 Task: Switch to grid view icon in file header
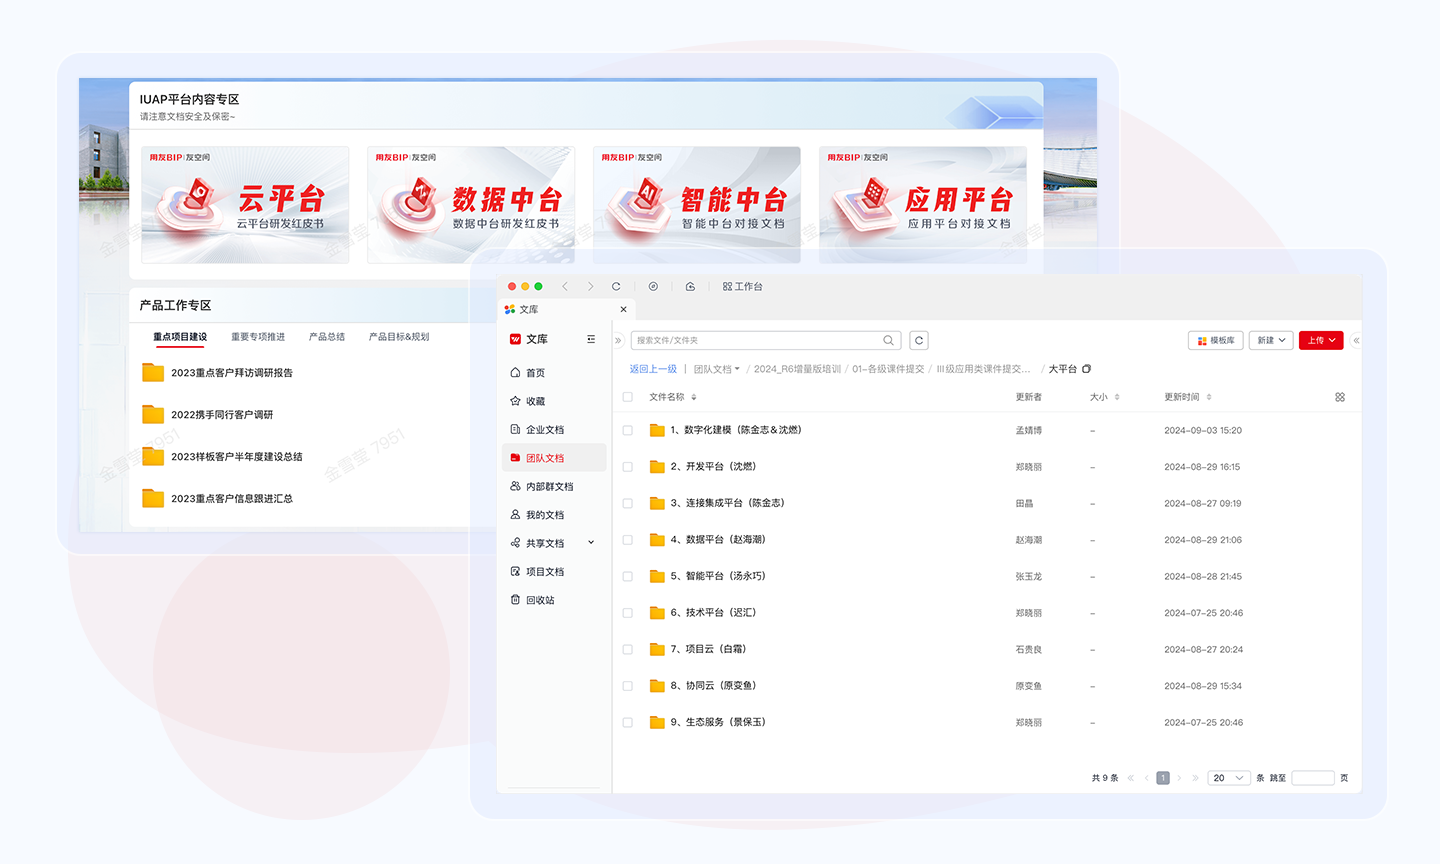click(x=1340, y=397)
